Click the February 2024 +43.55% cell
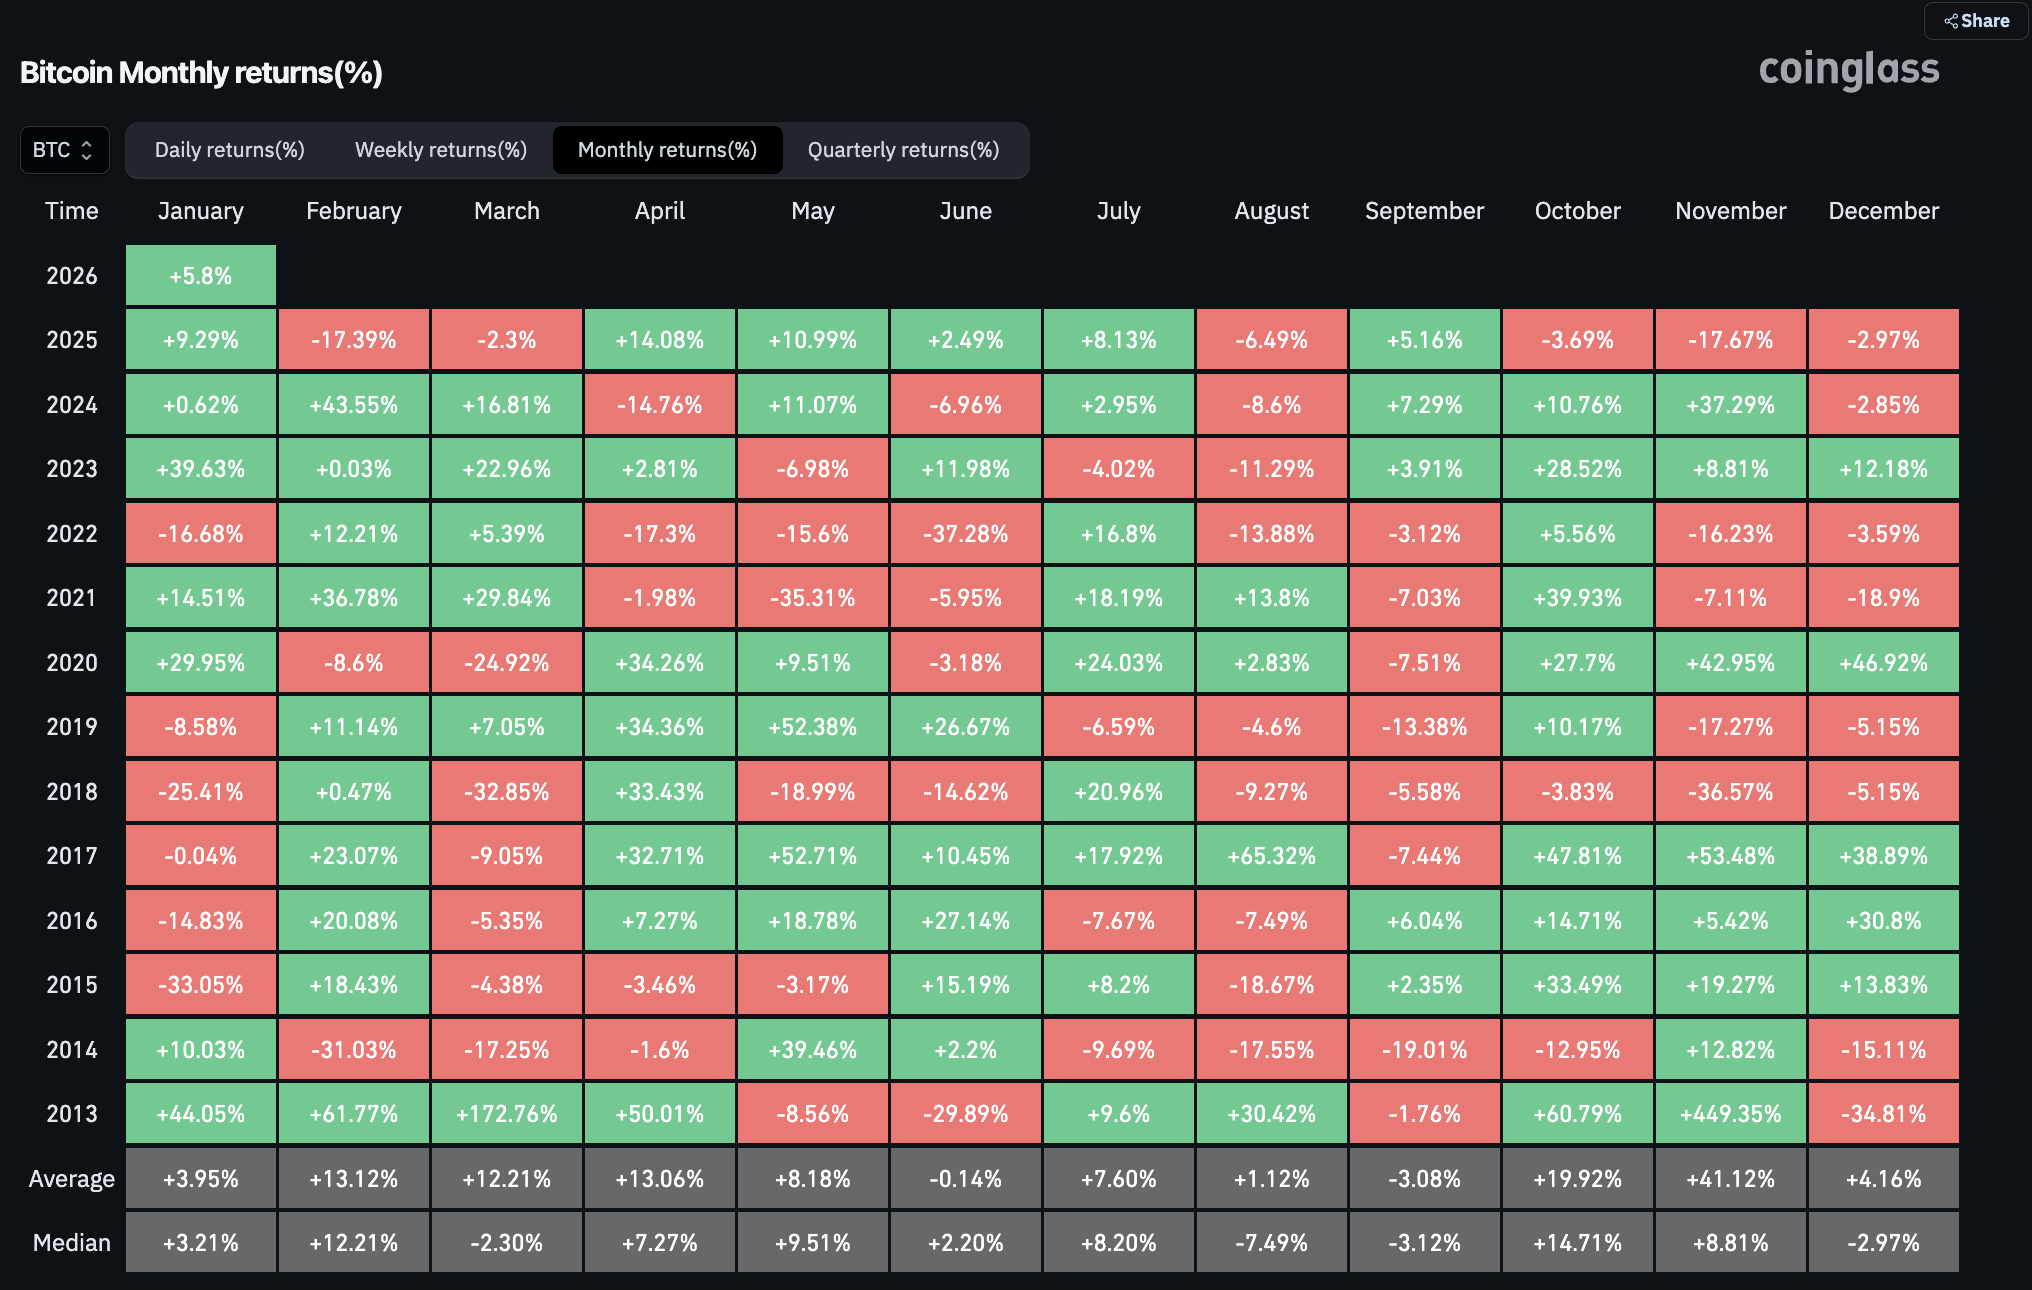The image size is (2032, 1290). (x=353, y=405)
